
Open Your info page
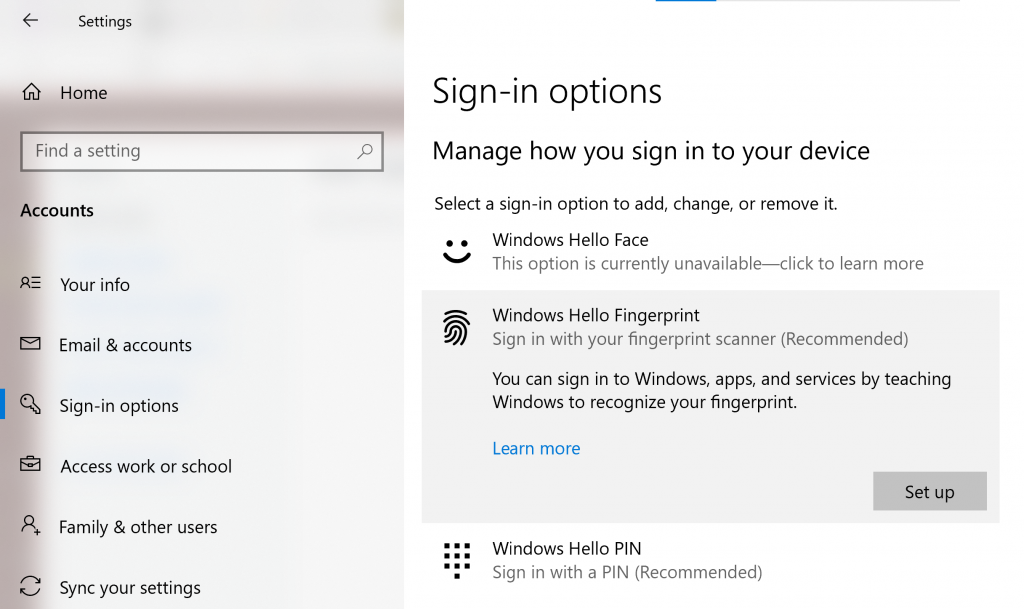tap(95, 285)
